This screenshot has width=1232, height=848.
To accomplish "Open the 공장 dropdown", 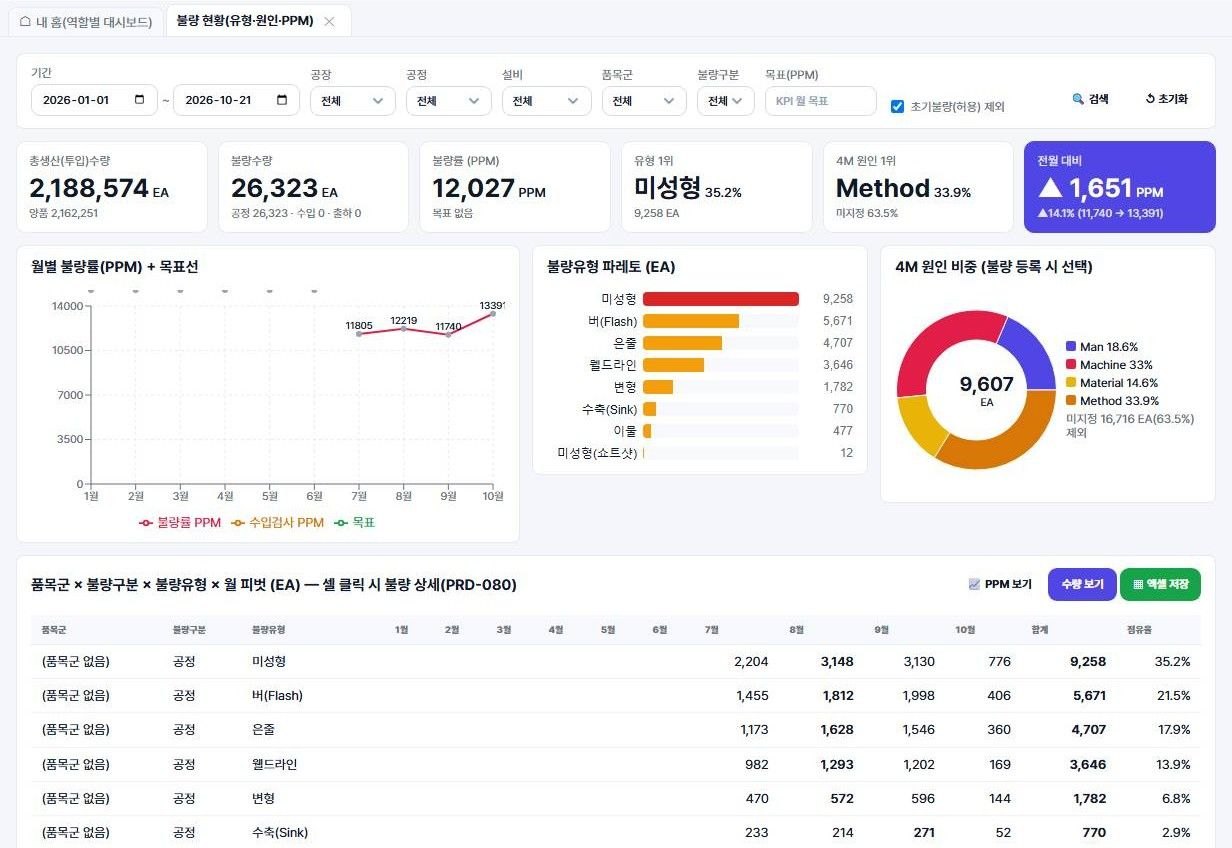I will 353,100.
